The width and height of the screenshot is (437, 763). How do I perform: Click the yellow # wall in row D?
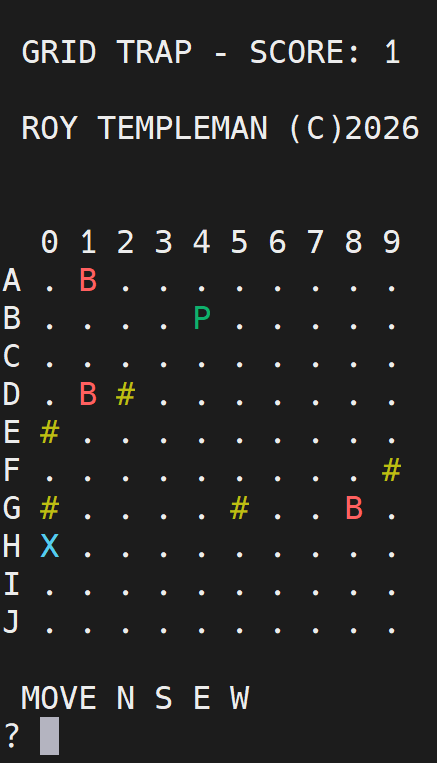coord(126,394)
